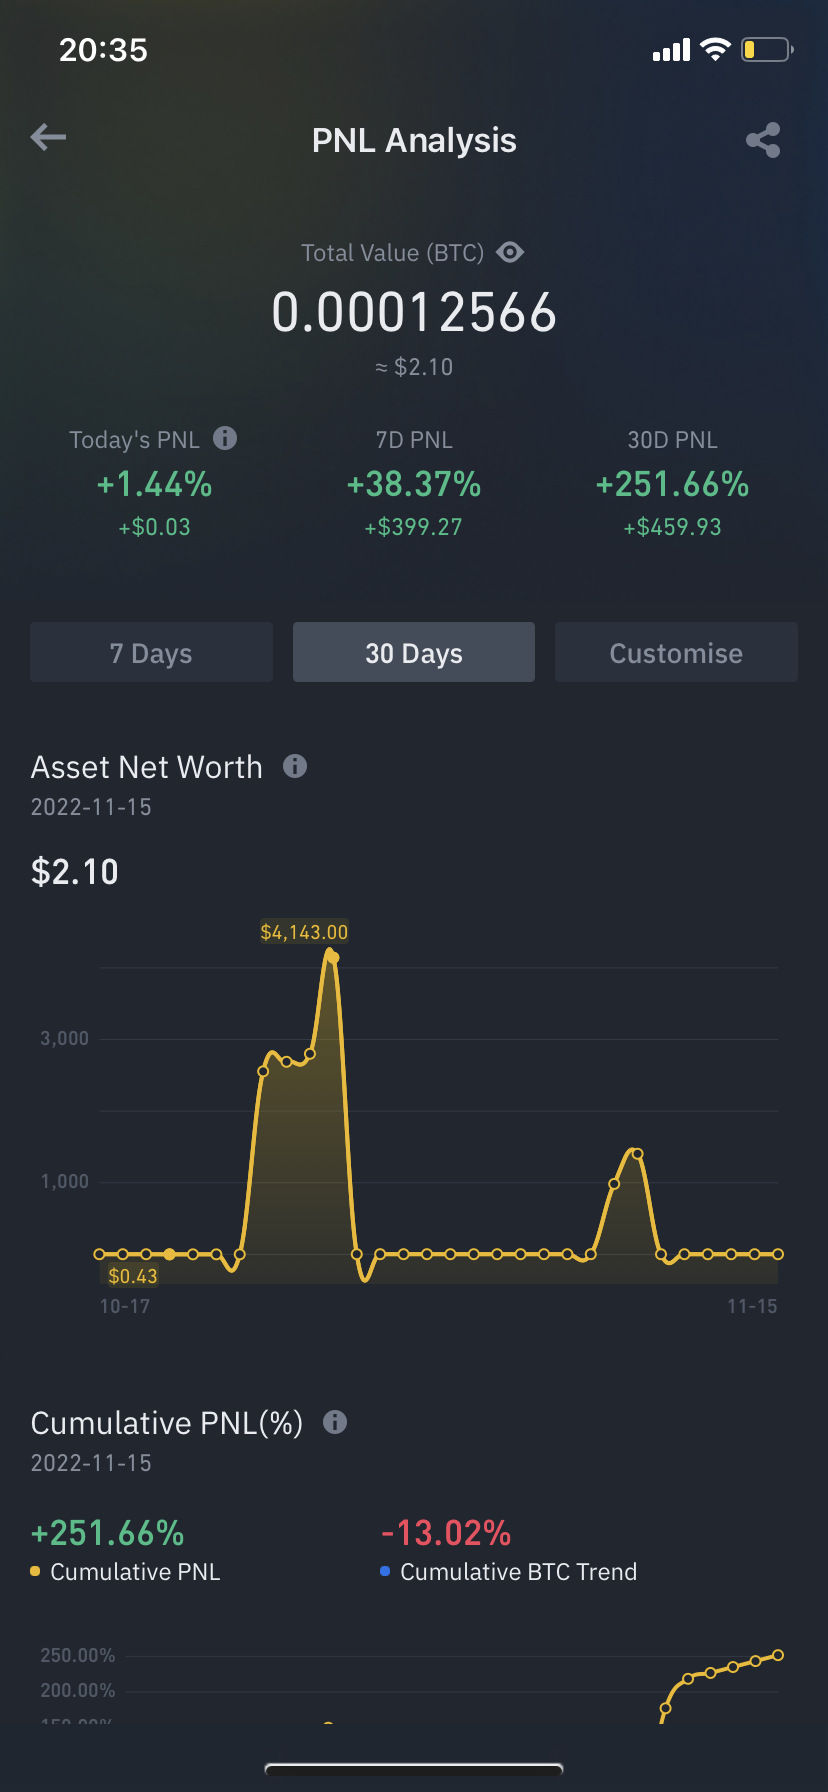
Task: Open Asset Net Worth info icon
Action: (x=295, y=766)
